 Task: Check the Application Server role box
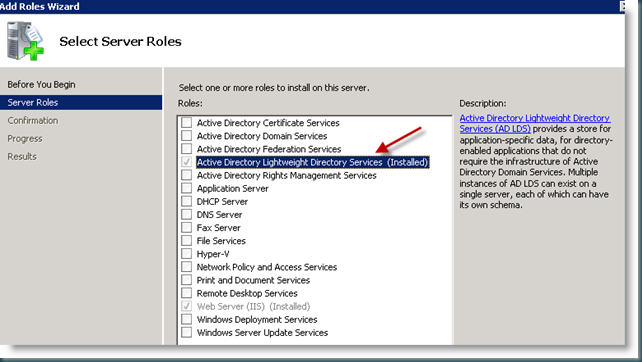click(186, 188)
